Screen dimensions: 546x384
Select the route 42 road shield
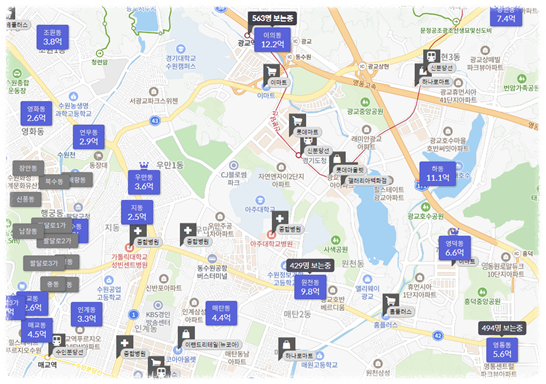[438, 336]
